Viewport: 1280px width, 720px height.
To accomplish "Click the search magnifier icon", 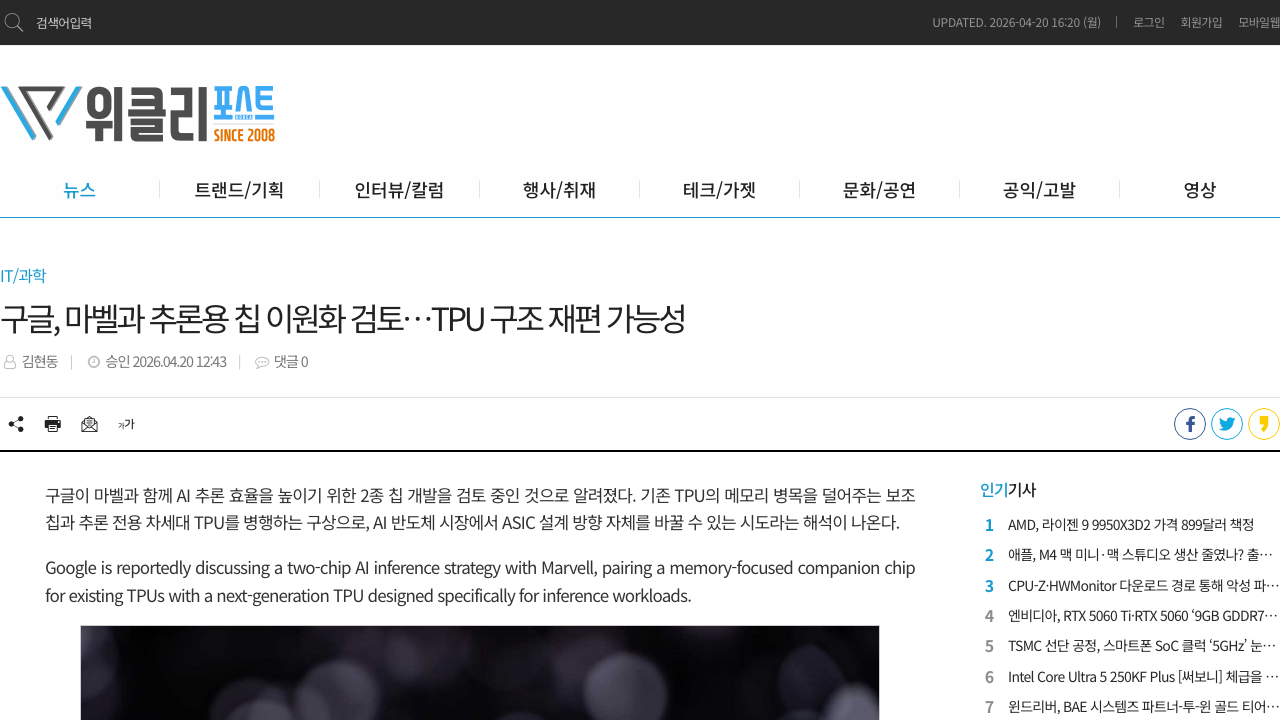I will pos(14,22).
